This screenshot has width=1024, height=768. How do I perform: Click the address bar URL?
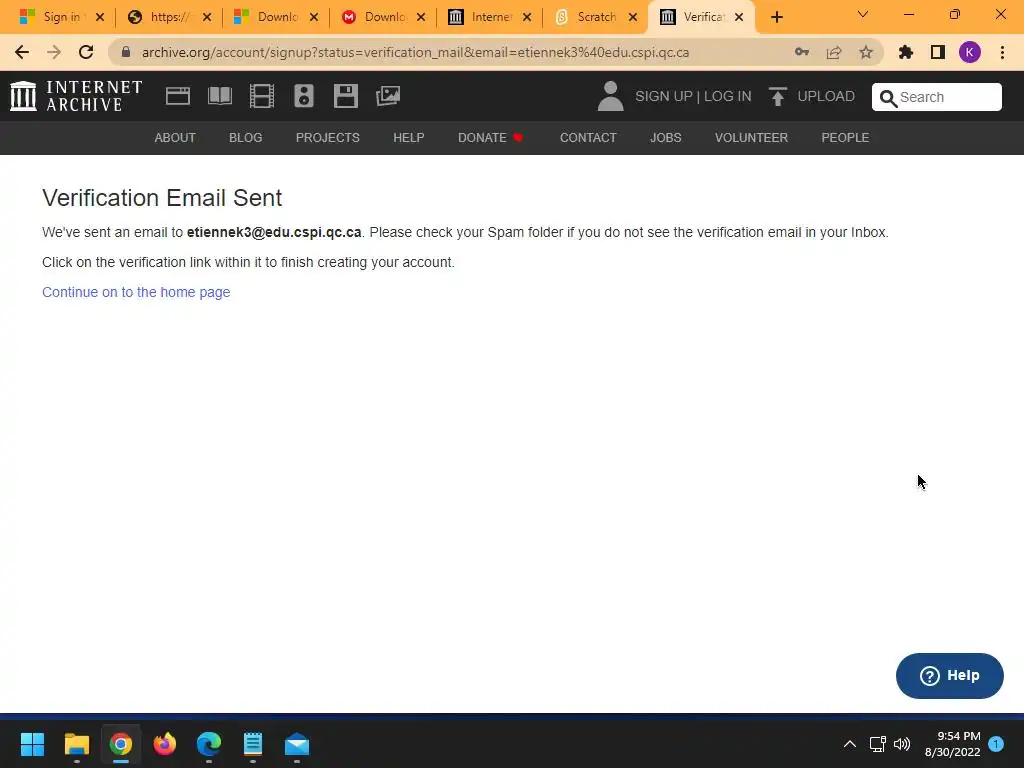(x=415, y=52)
